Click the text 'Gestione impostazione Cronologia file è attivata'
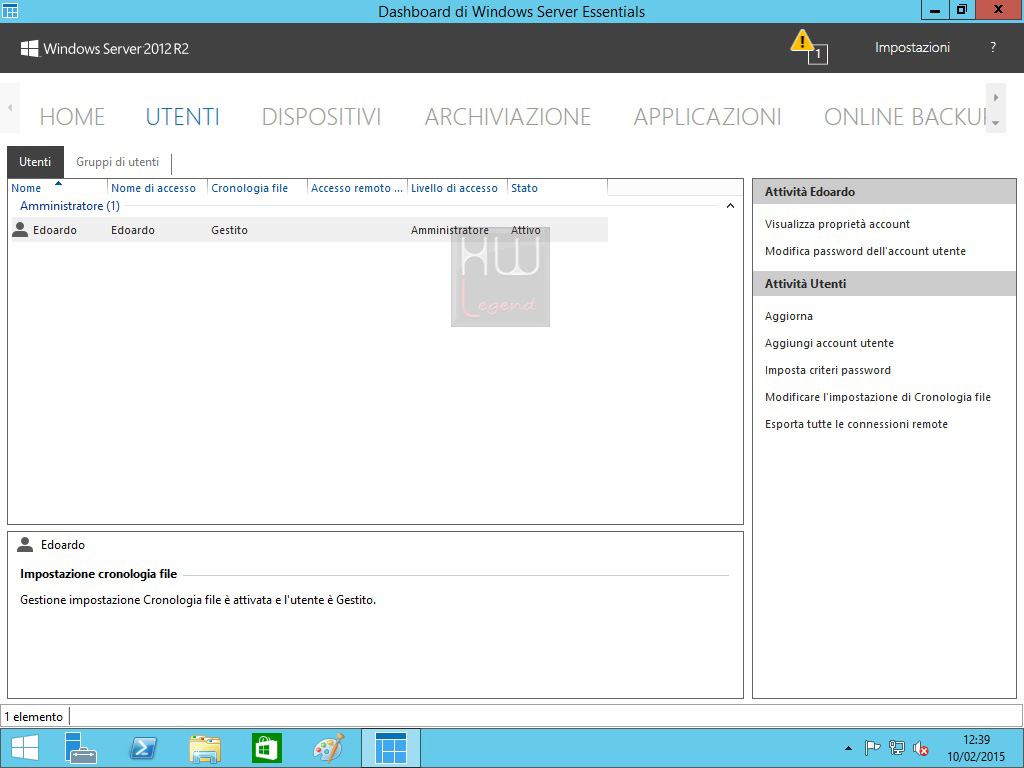This screenshot has height=768, width=1024. [x=146, y=600]
